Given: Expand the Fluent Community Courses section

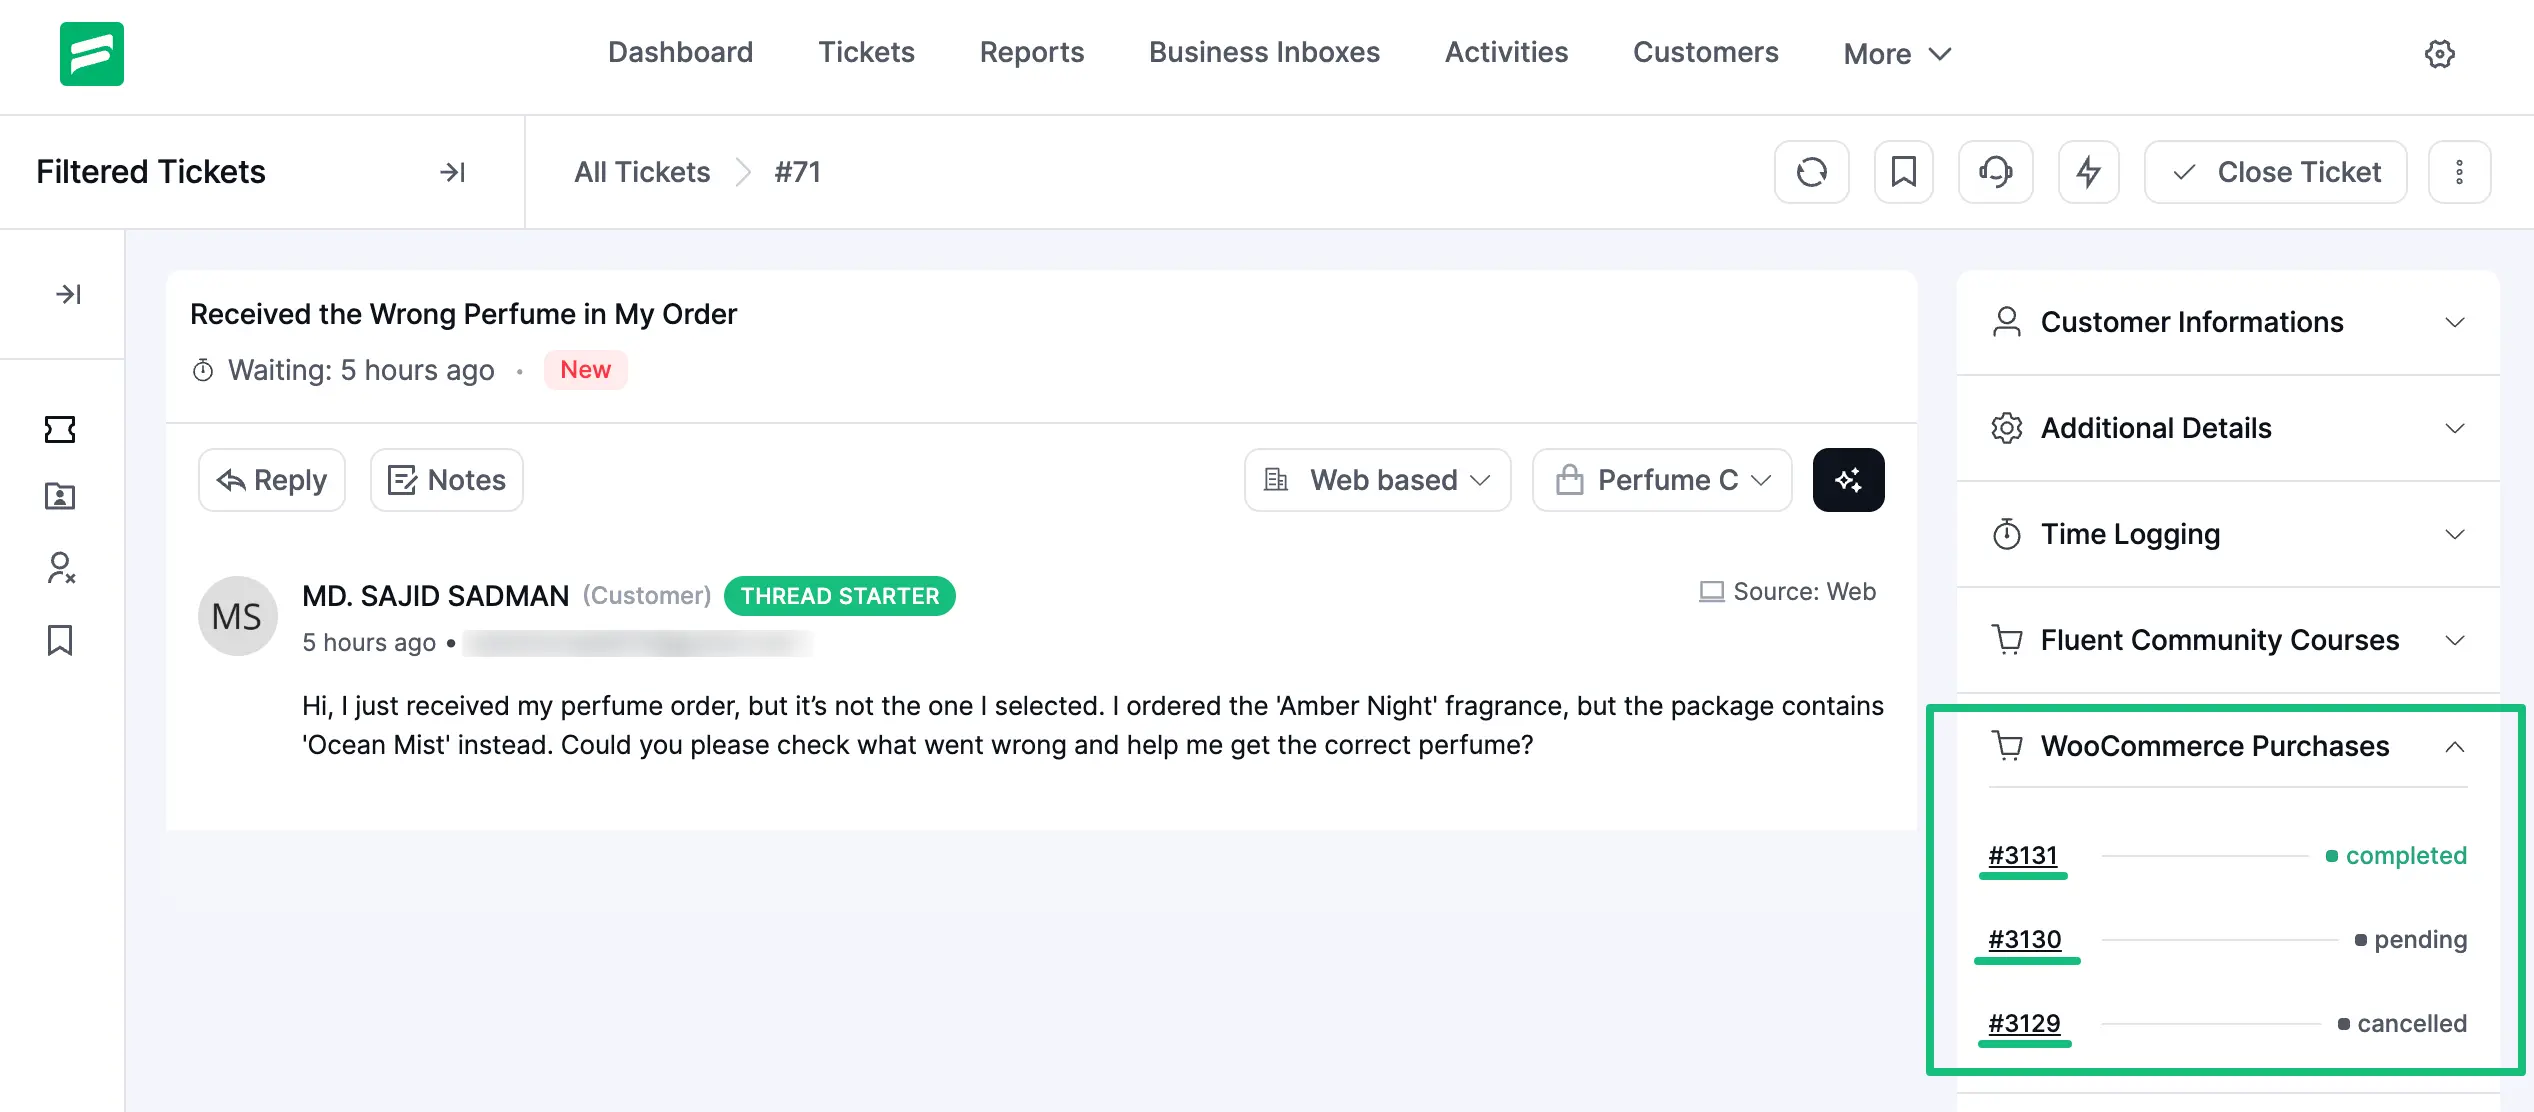Looking at the screenshot, I should tap(2455, 640).
